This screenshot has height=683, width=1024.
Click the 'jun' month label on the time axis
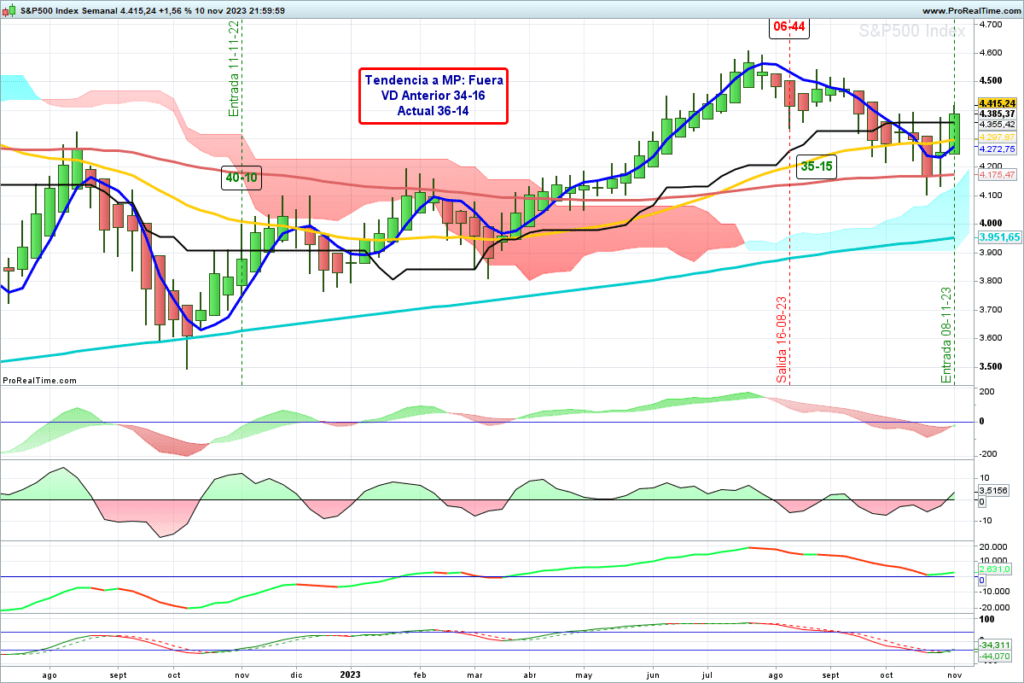point(652,675)
